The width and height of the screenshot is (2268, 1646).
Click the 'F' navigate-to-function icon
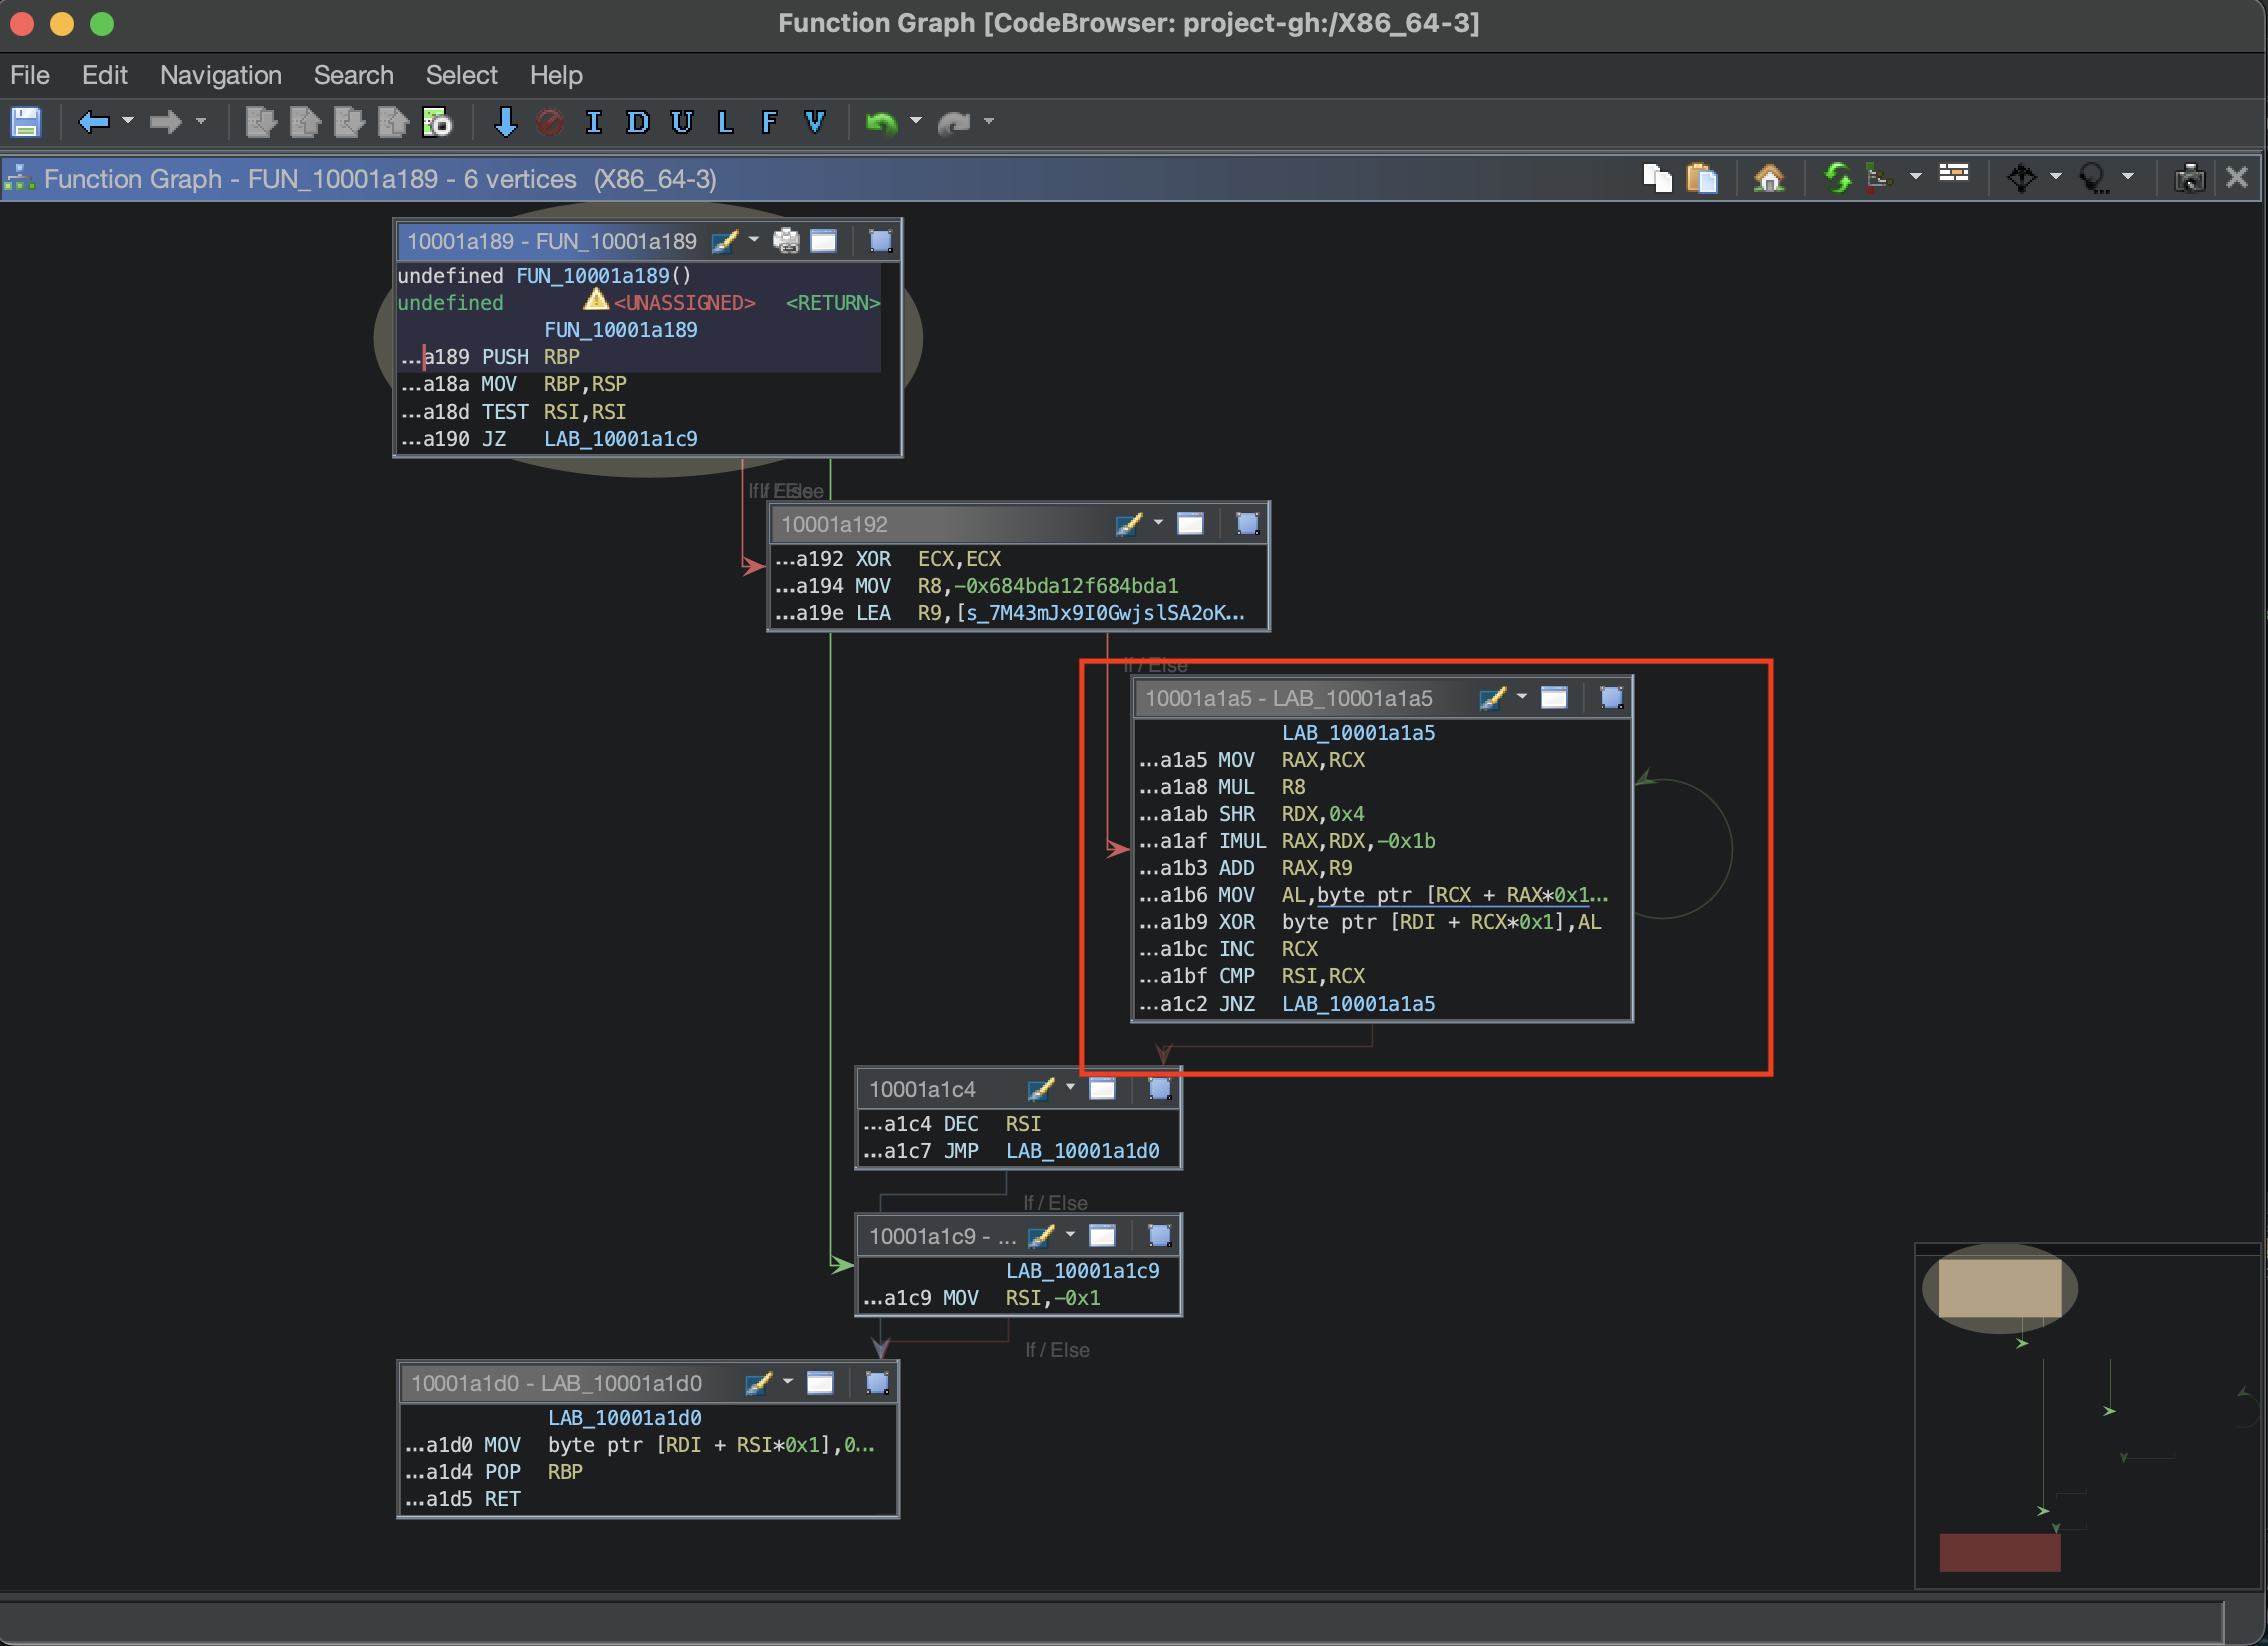click(x=769, y=122)
